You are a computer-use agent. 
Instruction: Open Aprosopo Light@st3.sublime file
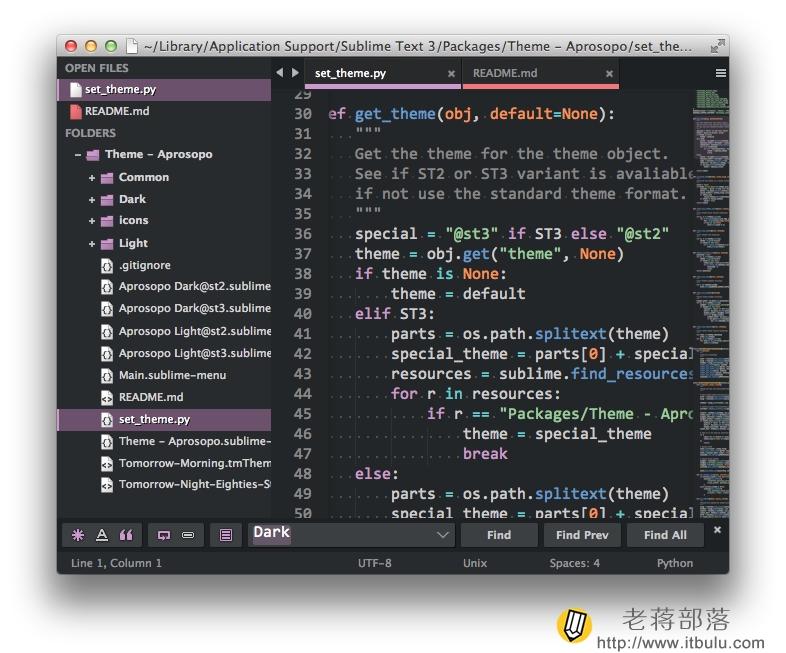click(x=194, y=353)
